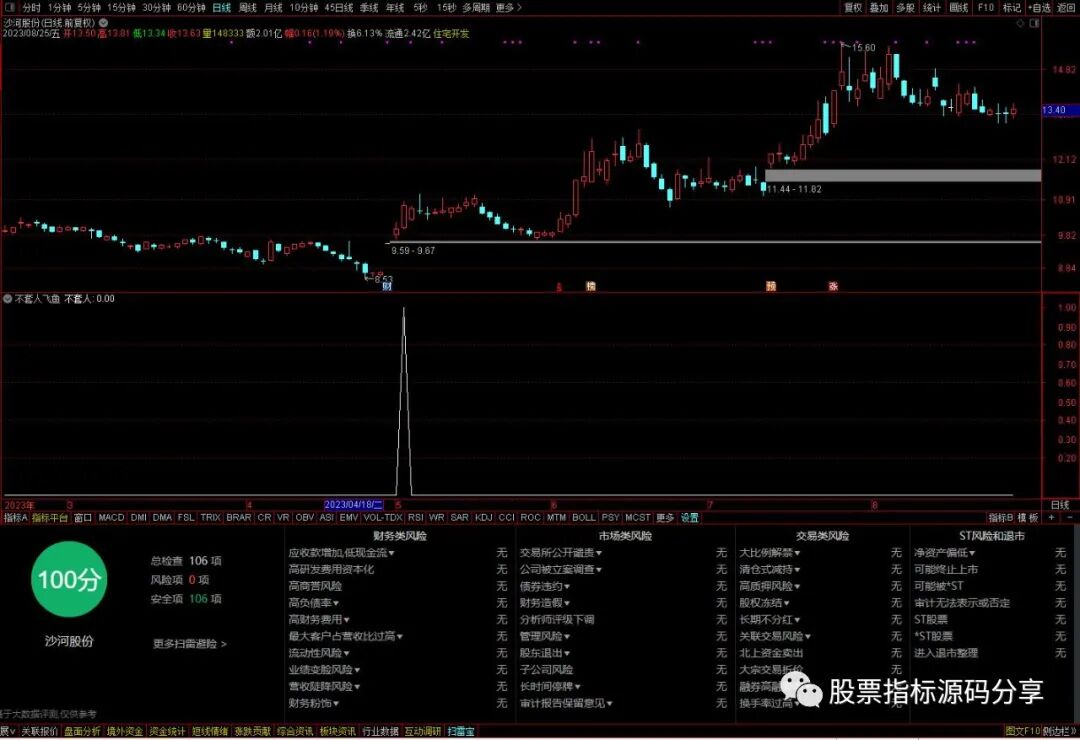Open the 行业数据 bottom tab
Image resolution: width=1080 pixels, height=740 pixels.
pyautogui.click(x=380, y=732)
